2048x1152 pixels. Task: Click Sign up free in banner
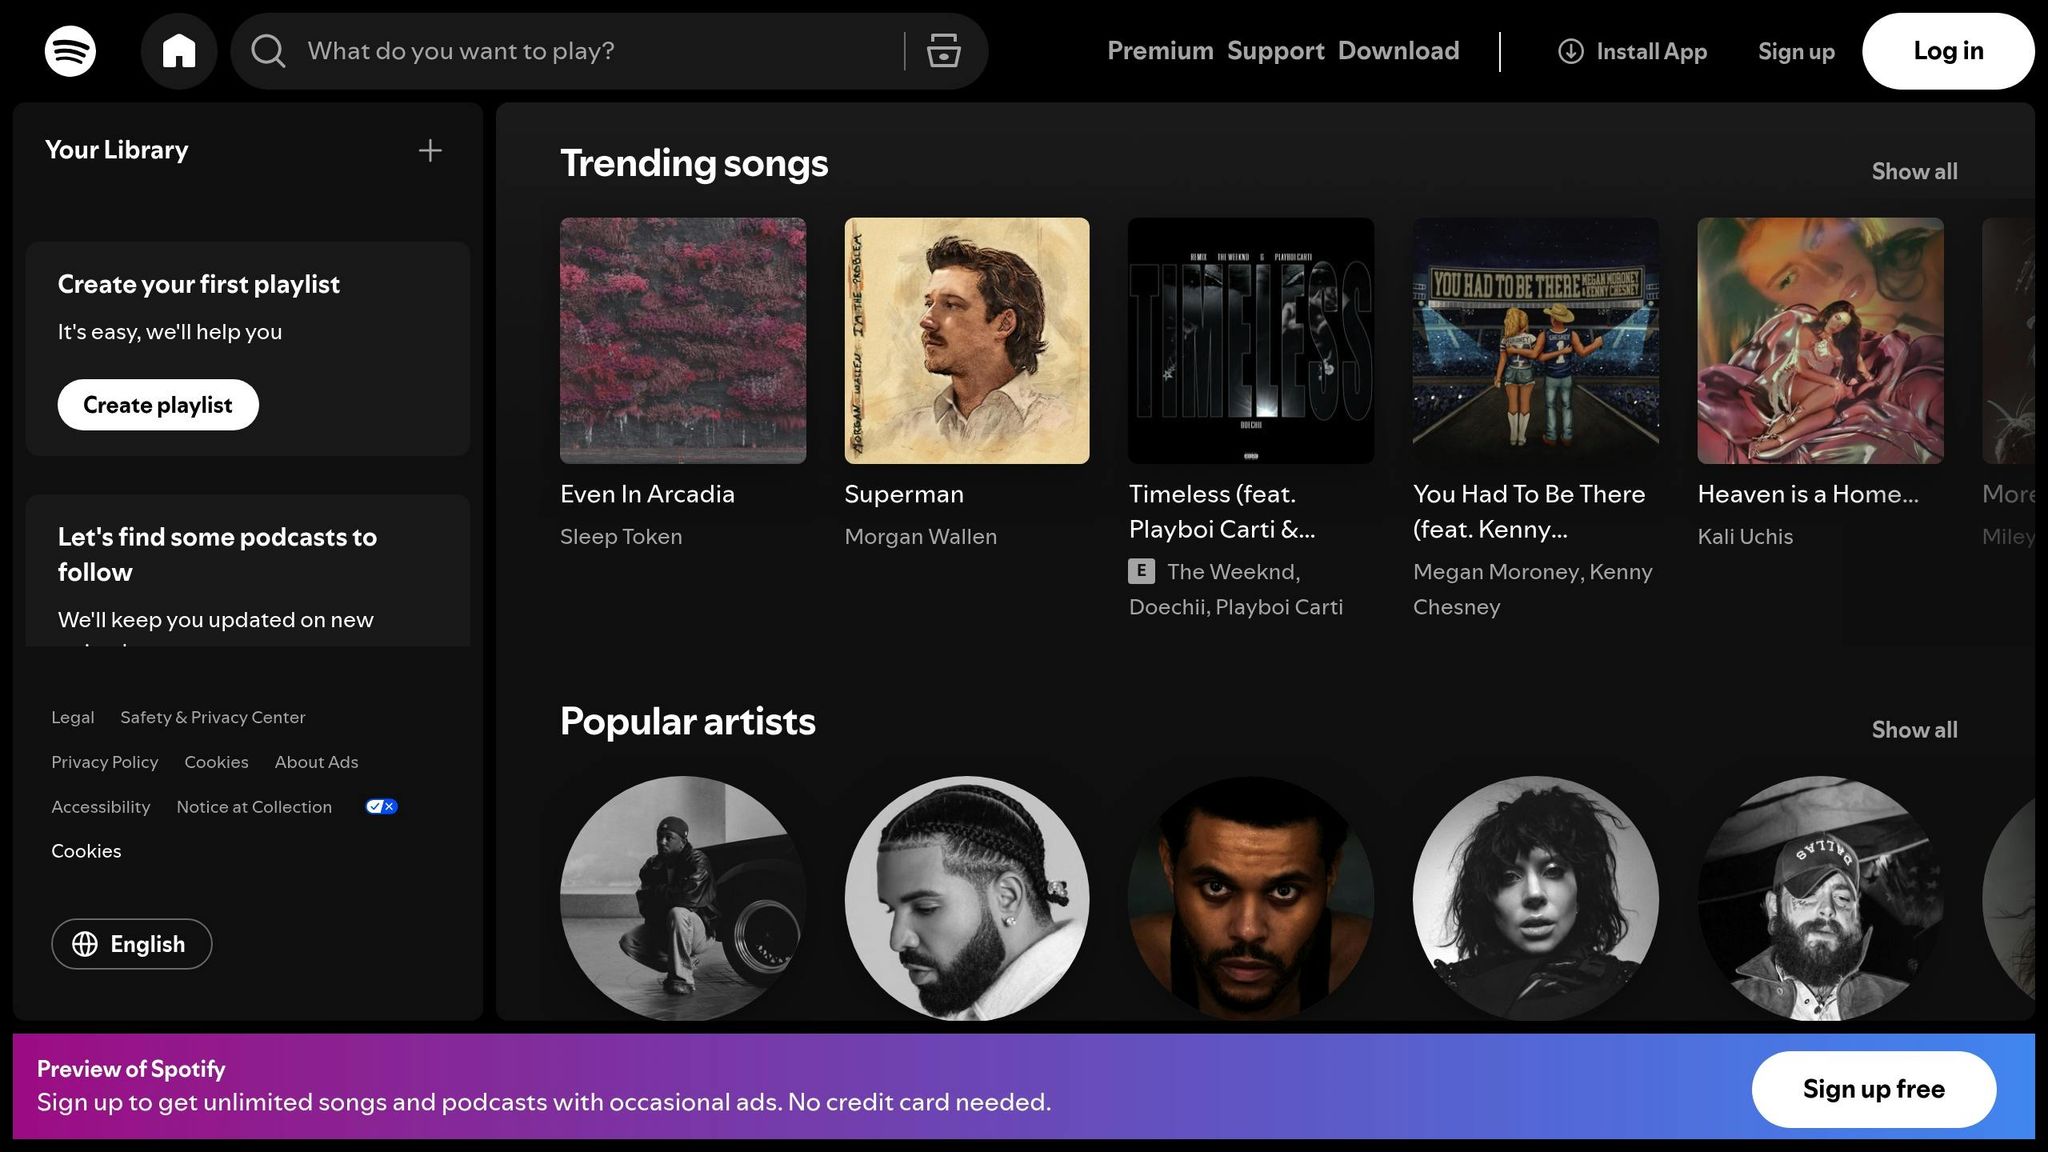1874,1089
